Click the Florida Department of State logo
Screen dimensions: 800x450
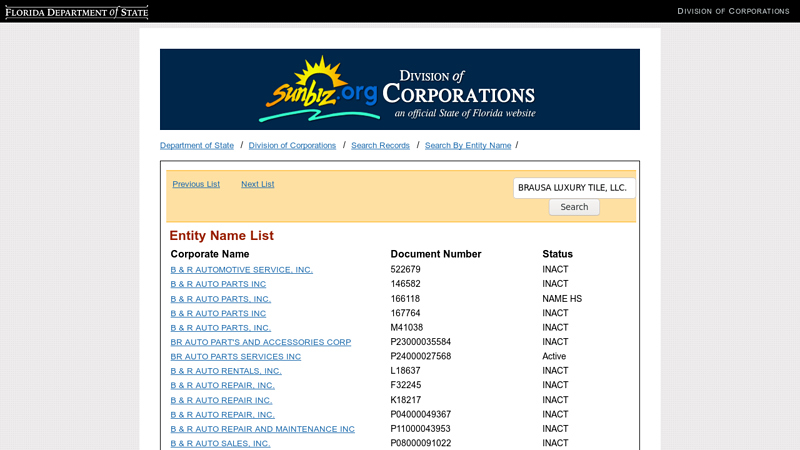[77, 12]
